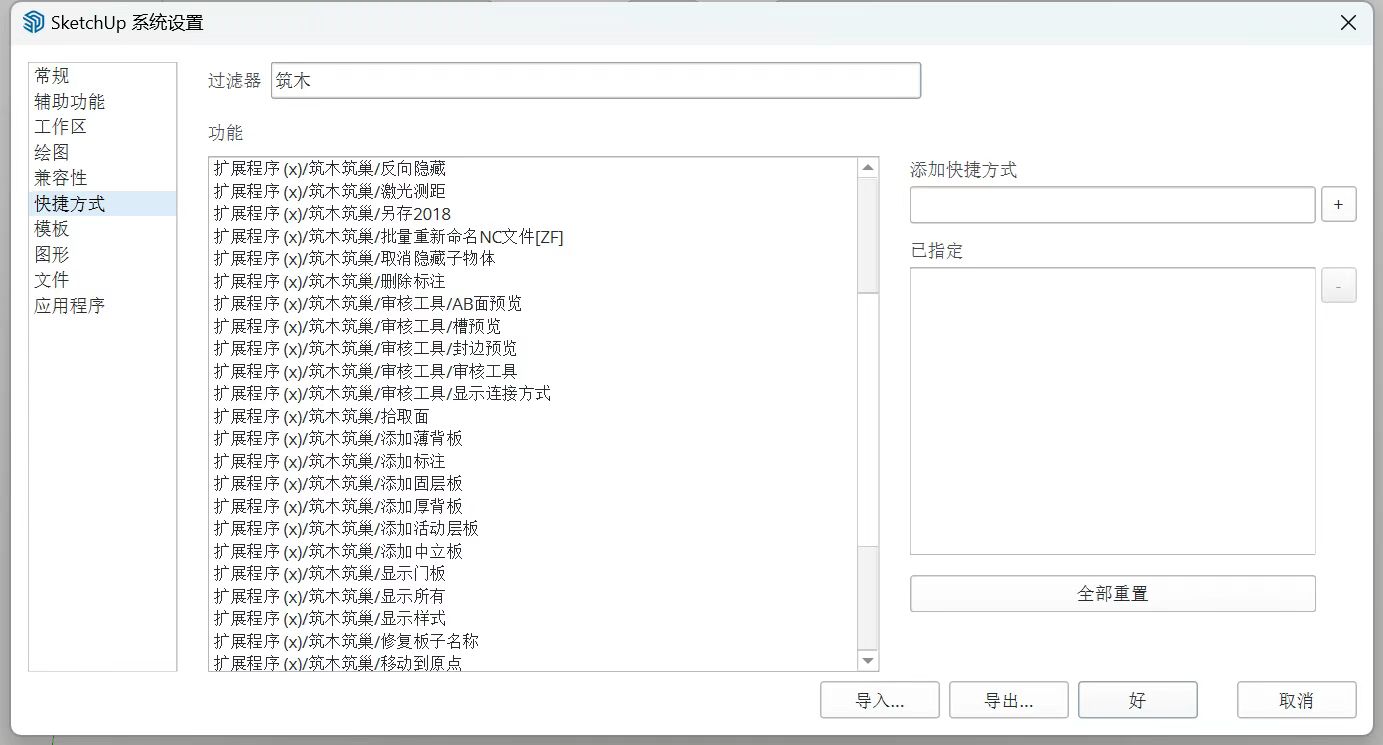Click the 导出... button

1008,699
